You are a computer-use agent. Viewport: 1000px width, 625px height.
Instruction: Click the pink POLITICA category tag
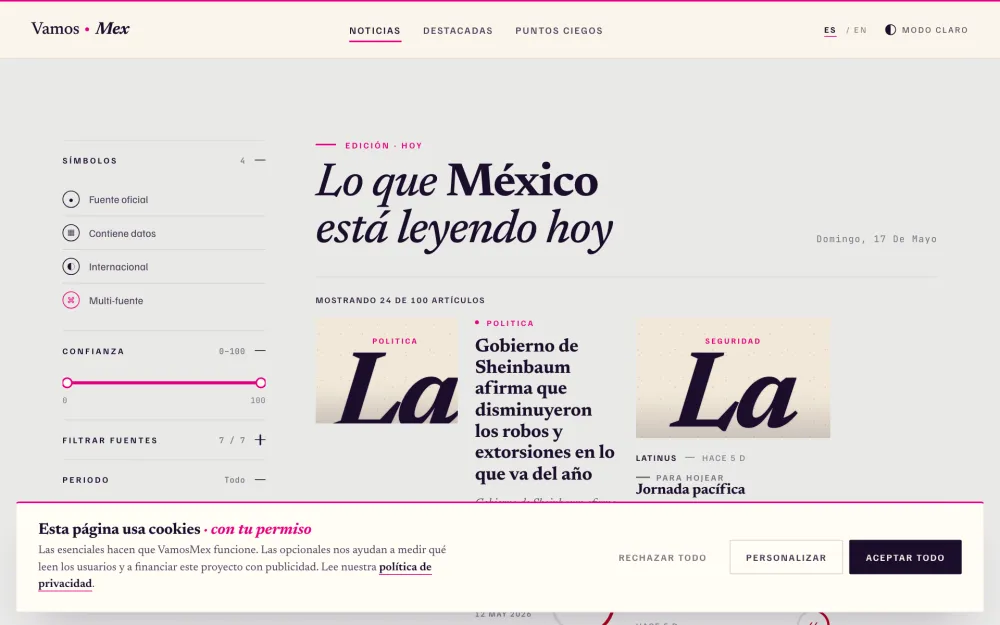pyautogui.click(x=510, y=323)
